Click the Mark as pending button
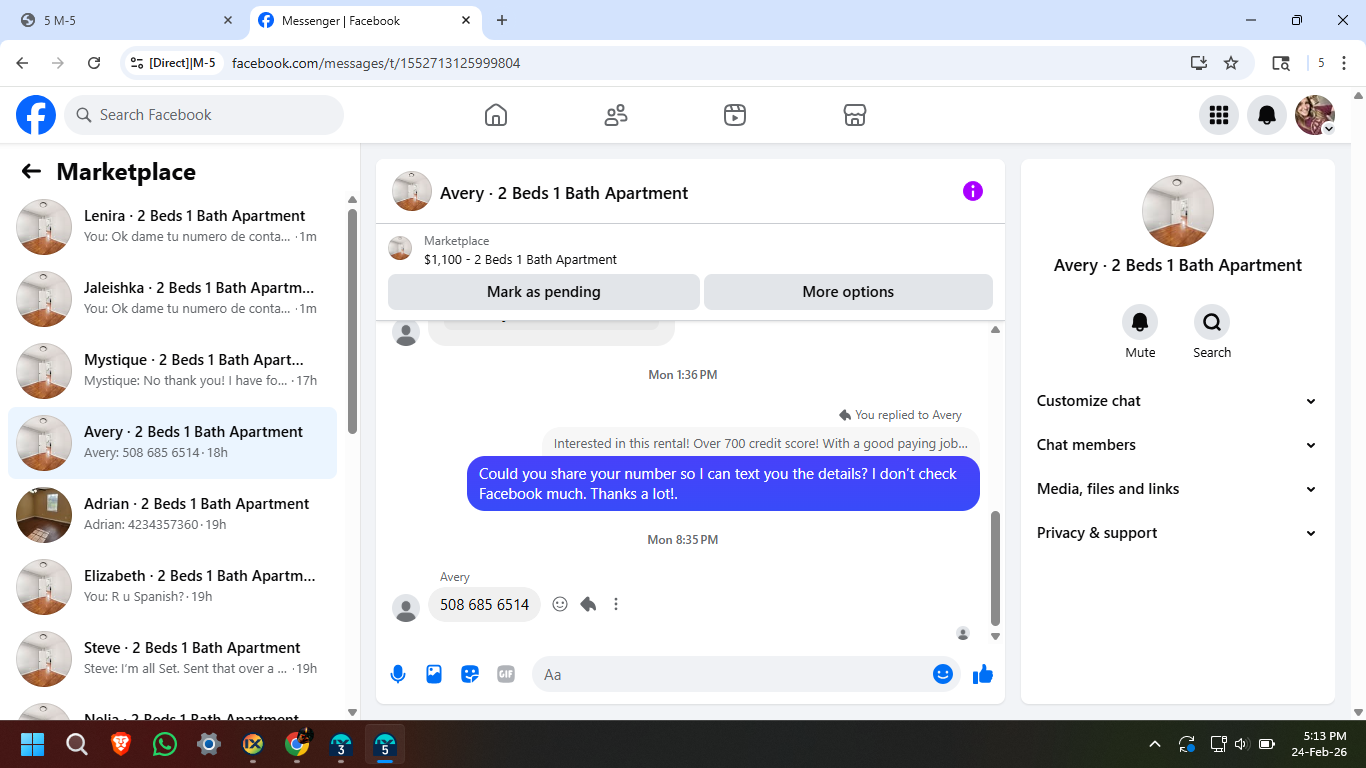1366x768 pixels. 544,292
